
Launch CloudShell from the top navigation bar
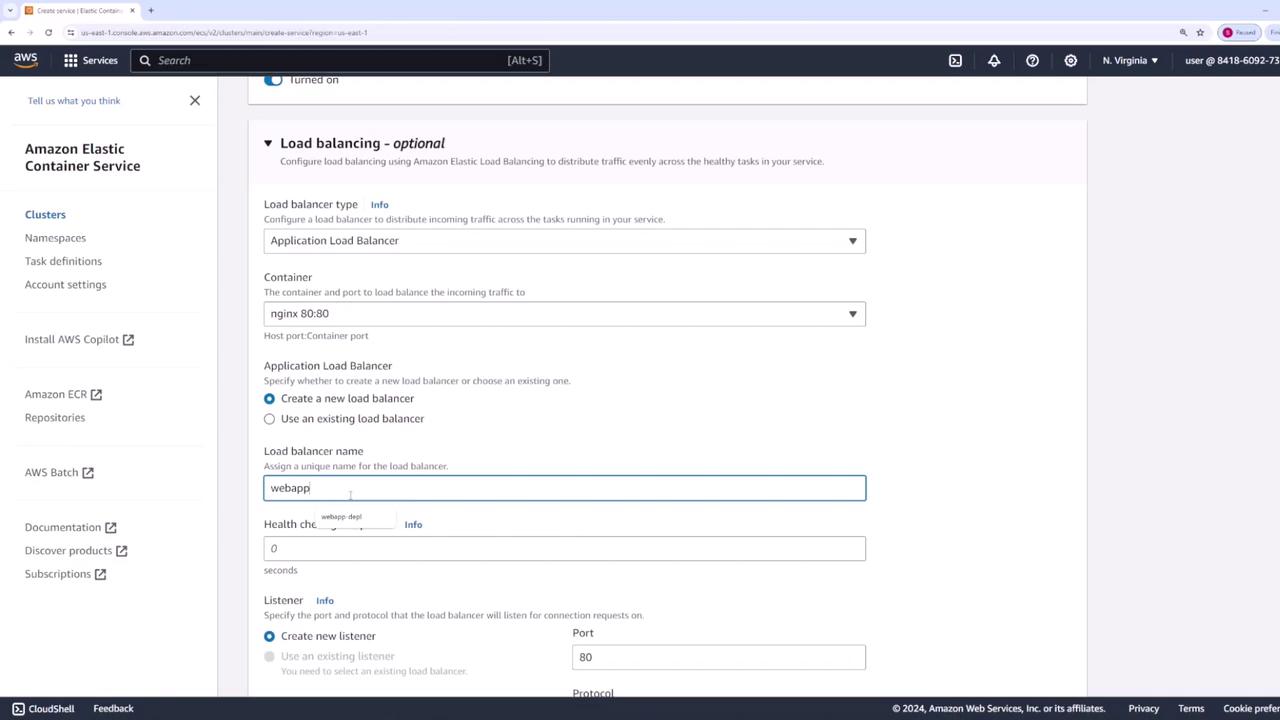click(955, 60)
